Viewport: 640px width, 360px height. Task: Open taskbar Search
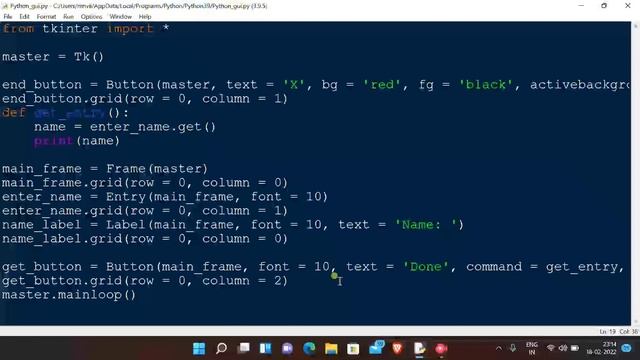point(221,349)
